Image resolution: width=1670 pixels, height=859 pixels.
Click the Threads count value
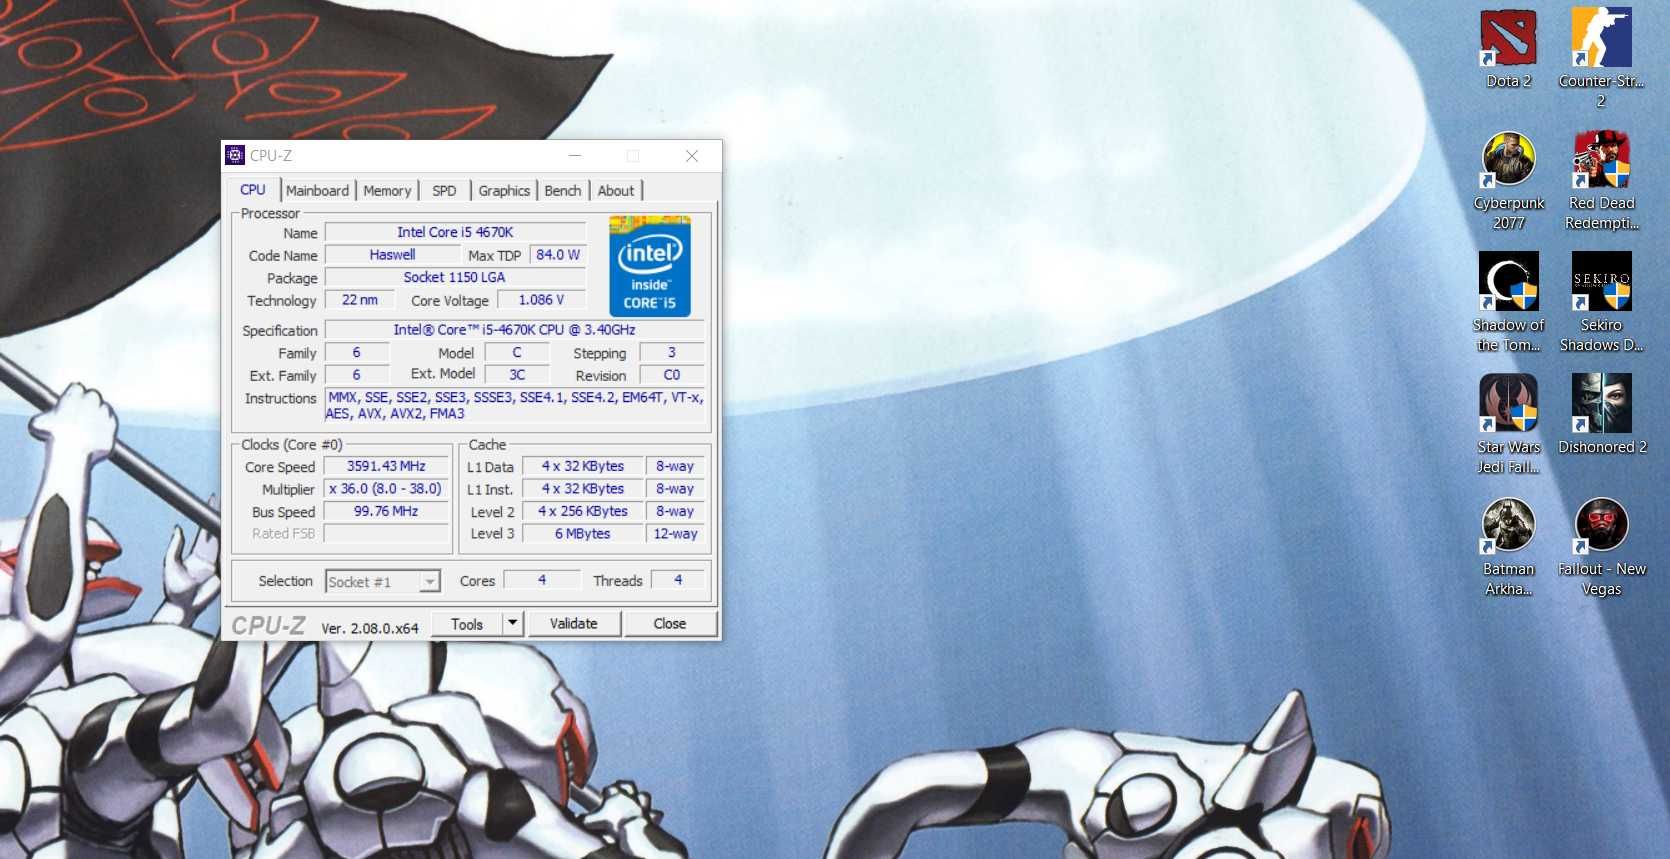(678, 580)
